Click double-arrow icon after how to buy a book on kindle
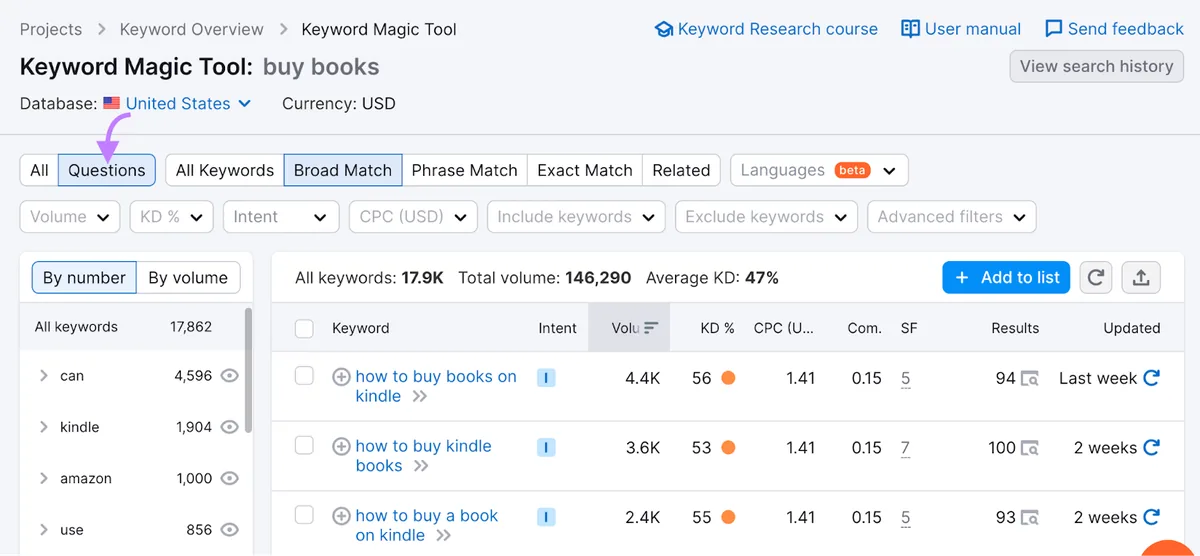 tap(443, 537)
